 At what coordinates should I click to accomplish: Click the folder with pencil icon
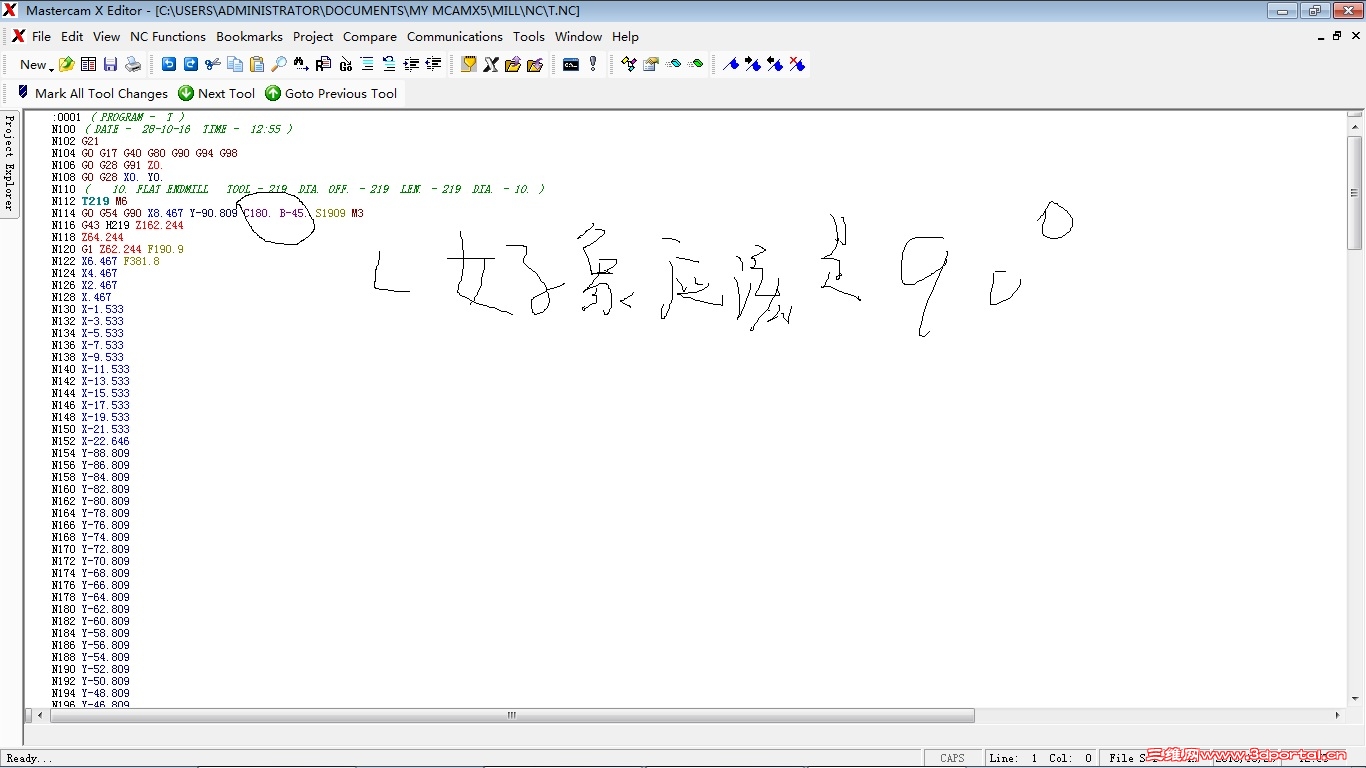click(535, 64)
